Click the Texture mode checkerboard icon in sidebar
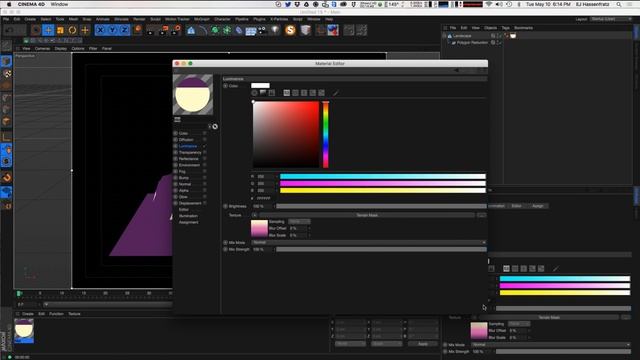The image size is (640, 360). click(x=7, y=73)
